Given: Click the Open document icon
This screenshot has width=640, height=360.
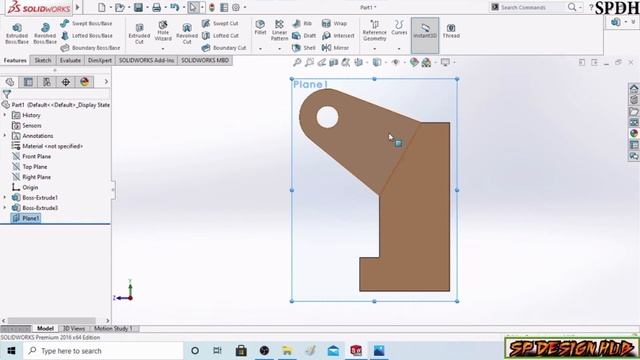Looking at the screenshot, I should [x=120, y=7].
